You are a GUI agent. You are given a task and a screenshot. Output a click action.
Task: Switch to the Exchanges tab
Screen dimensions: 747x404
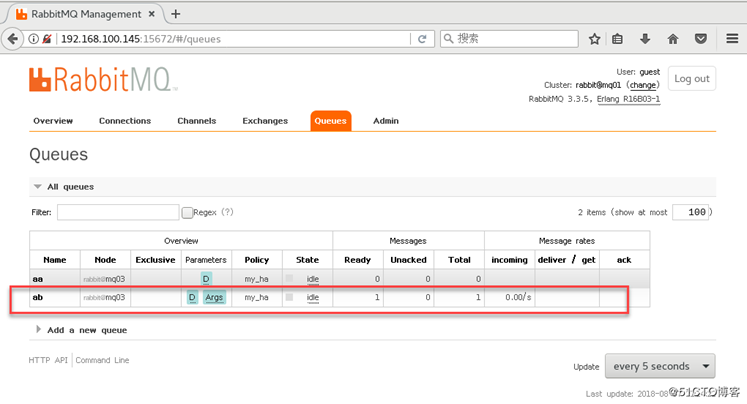click(x=265, y=121)
